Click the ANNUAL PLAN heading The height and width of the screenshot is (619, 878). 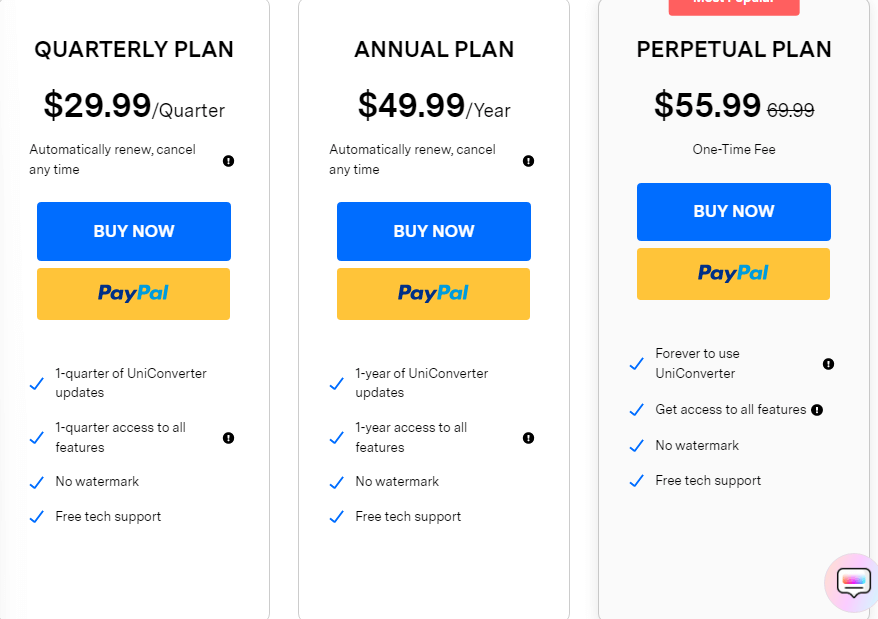[434, 49]
